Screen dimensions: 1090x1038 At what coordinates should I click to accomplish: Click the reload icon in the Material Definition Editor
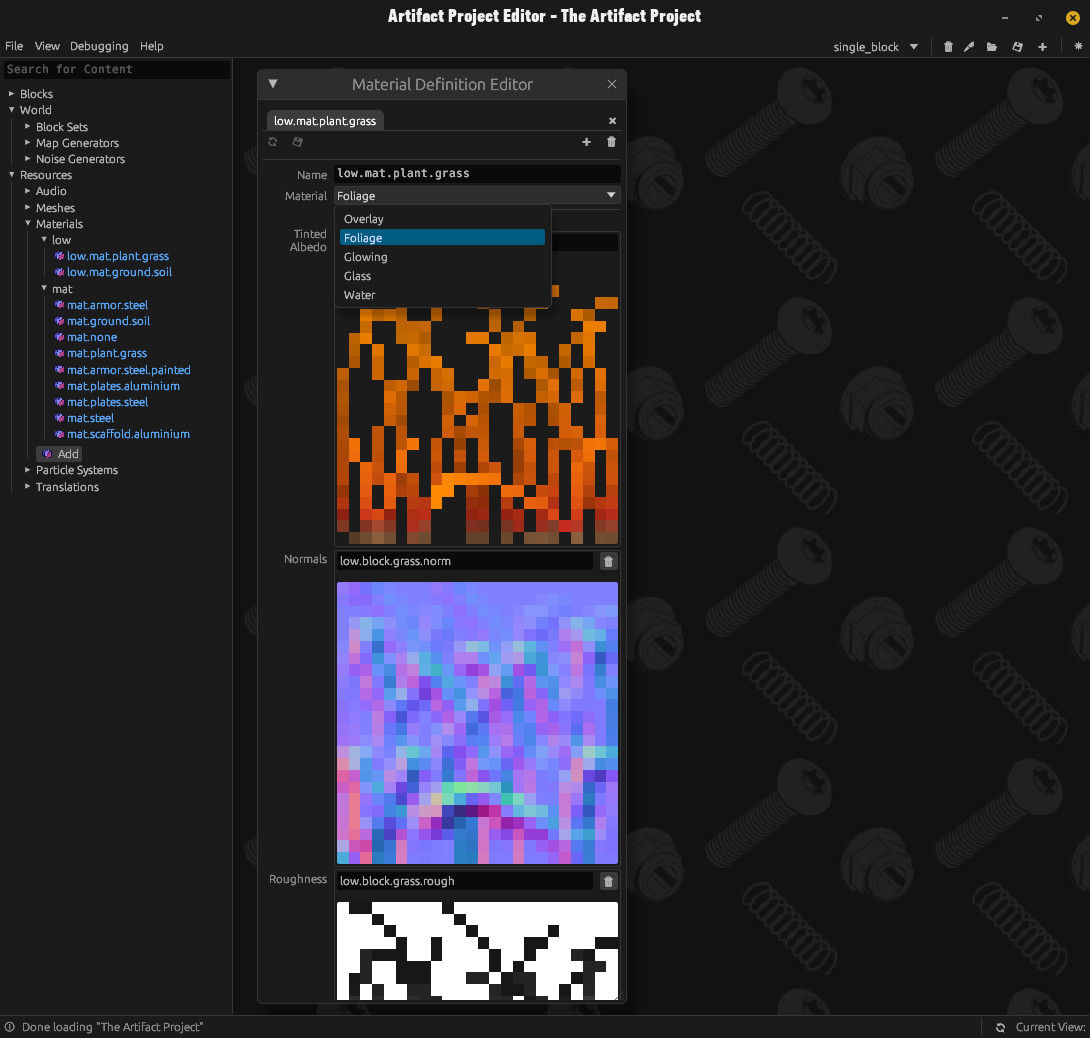pos(273,142)
